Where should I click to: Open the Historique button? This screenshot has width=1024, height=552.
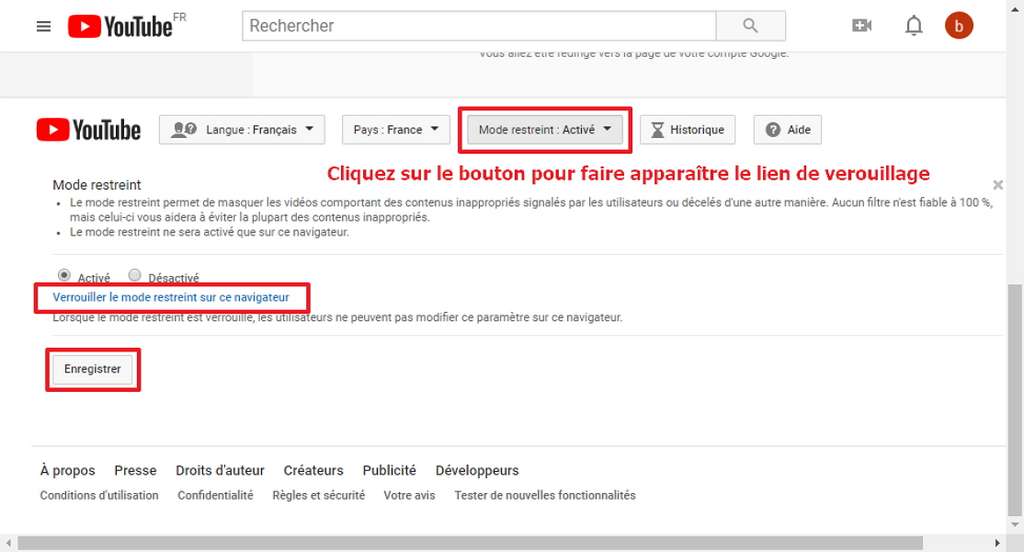click(687, 130)
